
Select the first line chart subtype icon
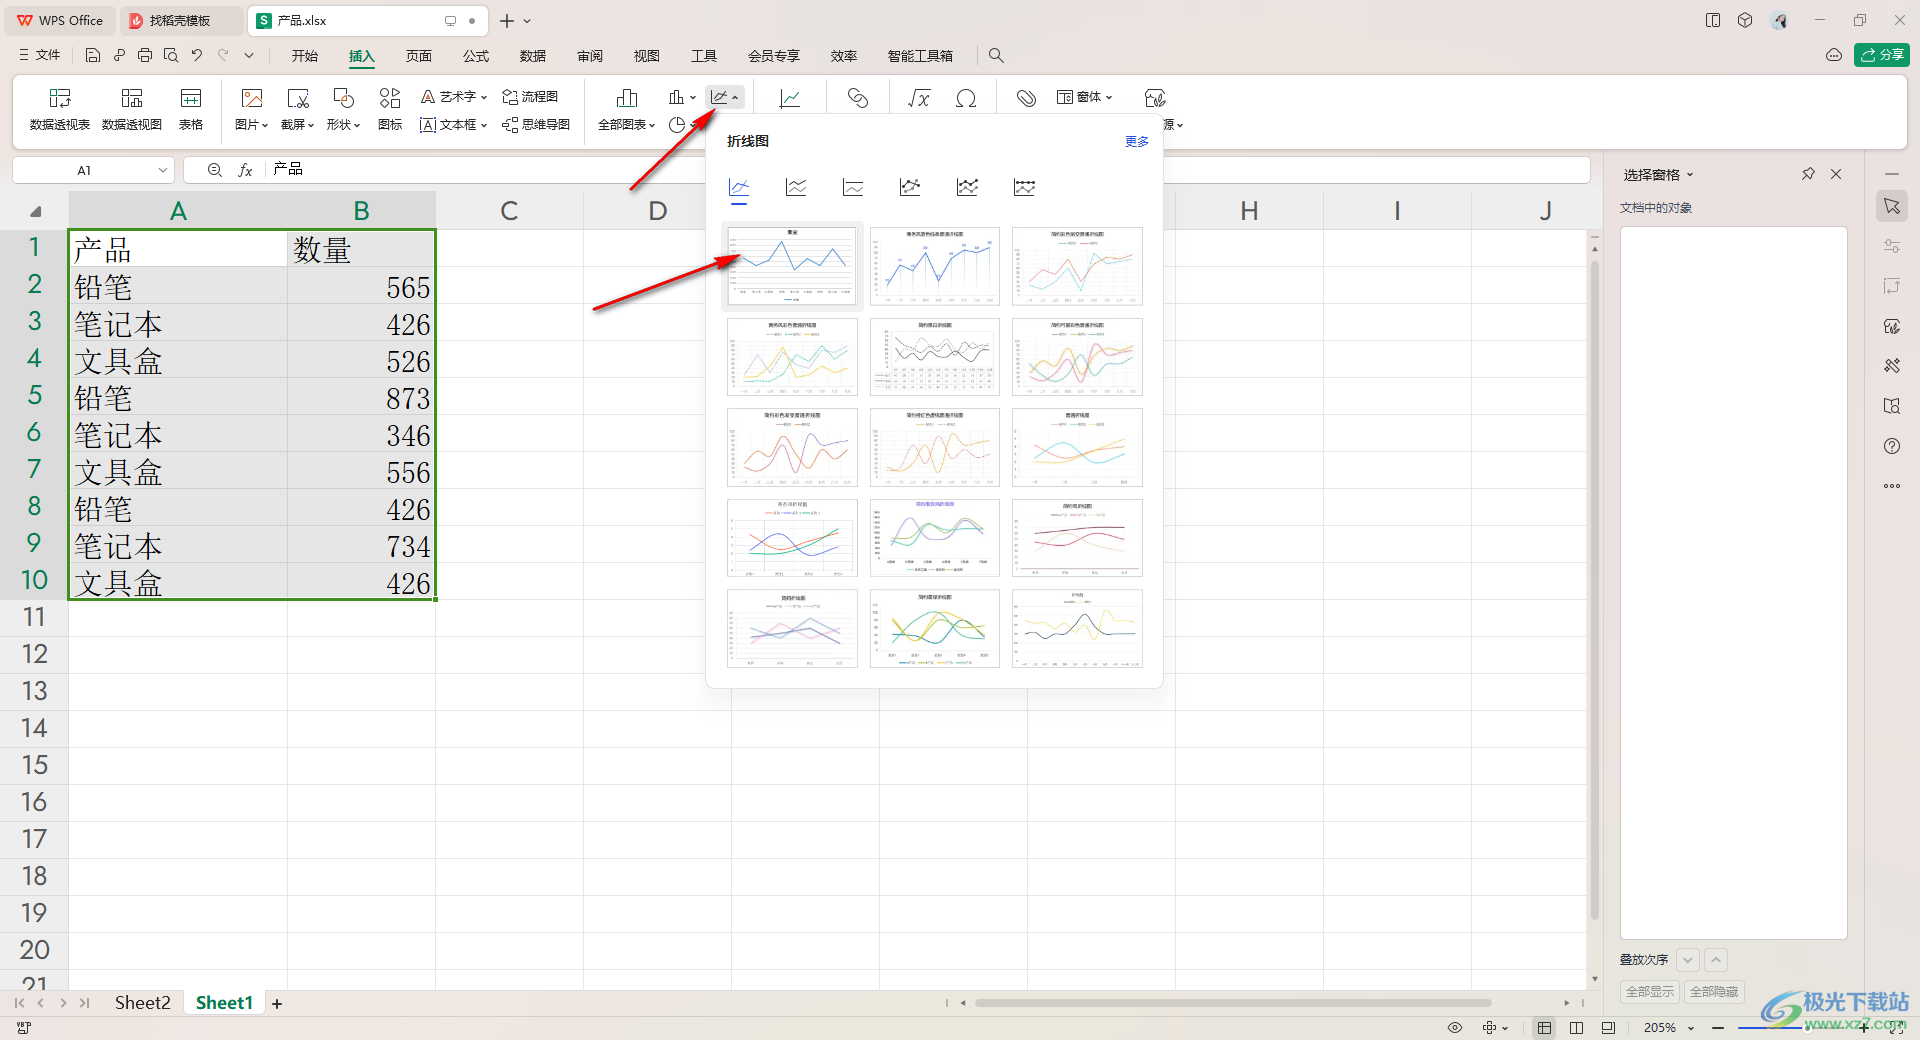coord(739,187)
